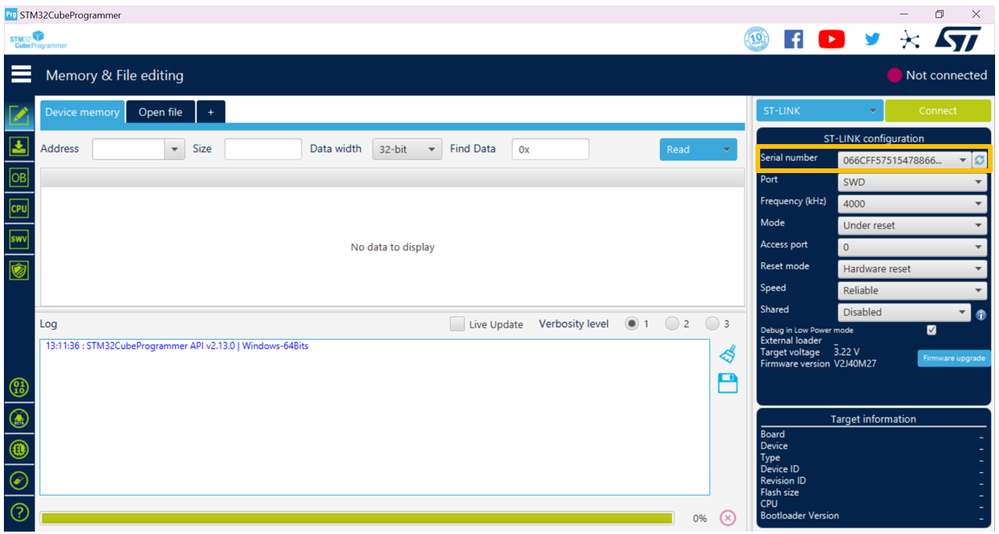
Task: Select verbosity level 1
Action: 631,324
